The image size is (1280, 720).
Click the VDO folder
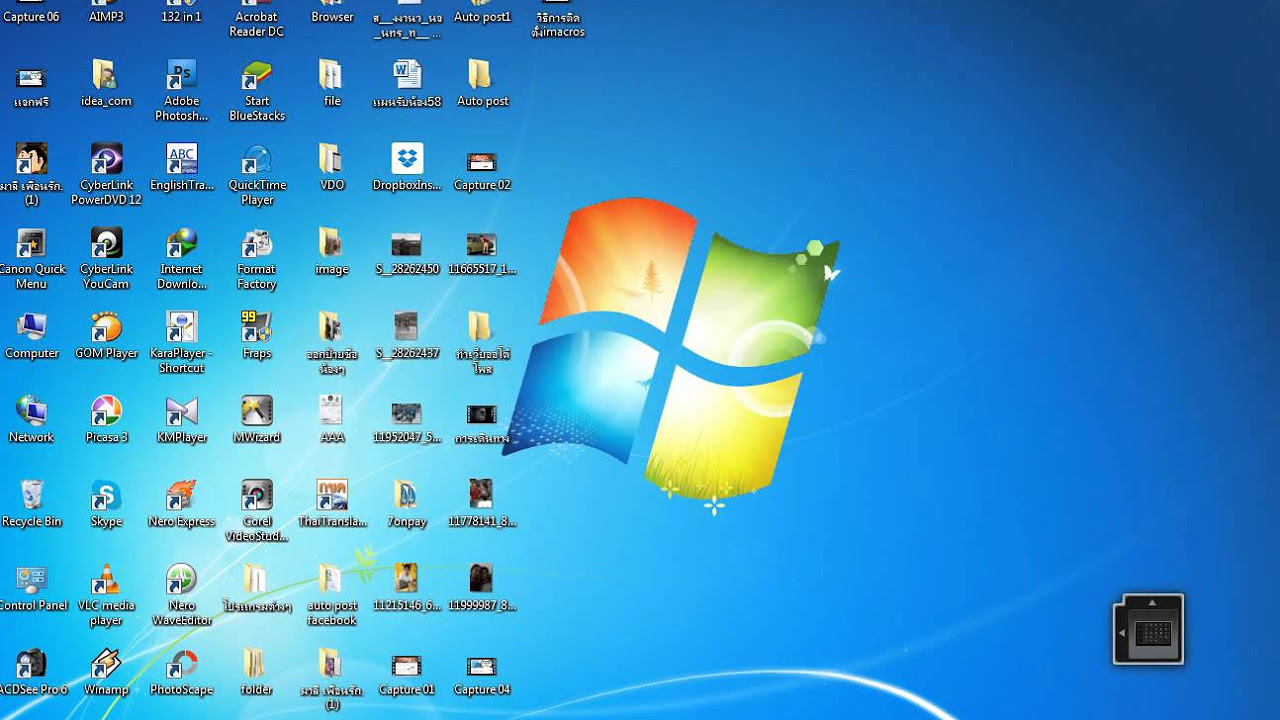[x=332, y=160]
